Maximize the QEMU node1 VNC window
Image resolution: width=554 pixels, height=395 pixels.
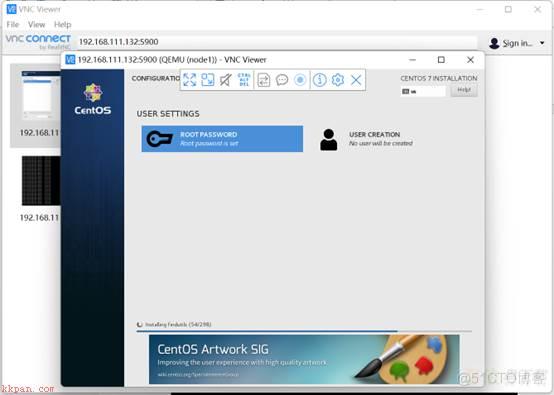[441, 60]
